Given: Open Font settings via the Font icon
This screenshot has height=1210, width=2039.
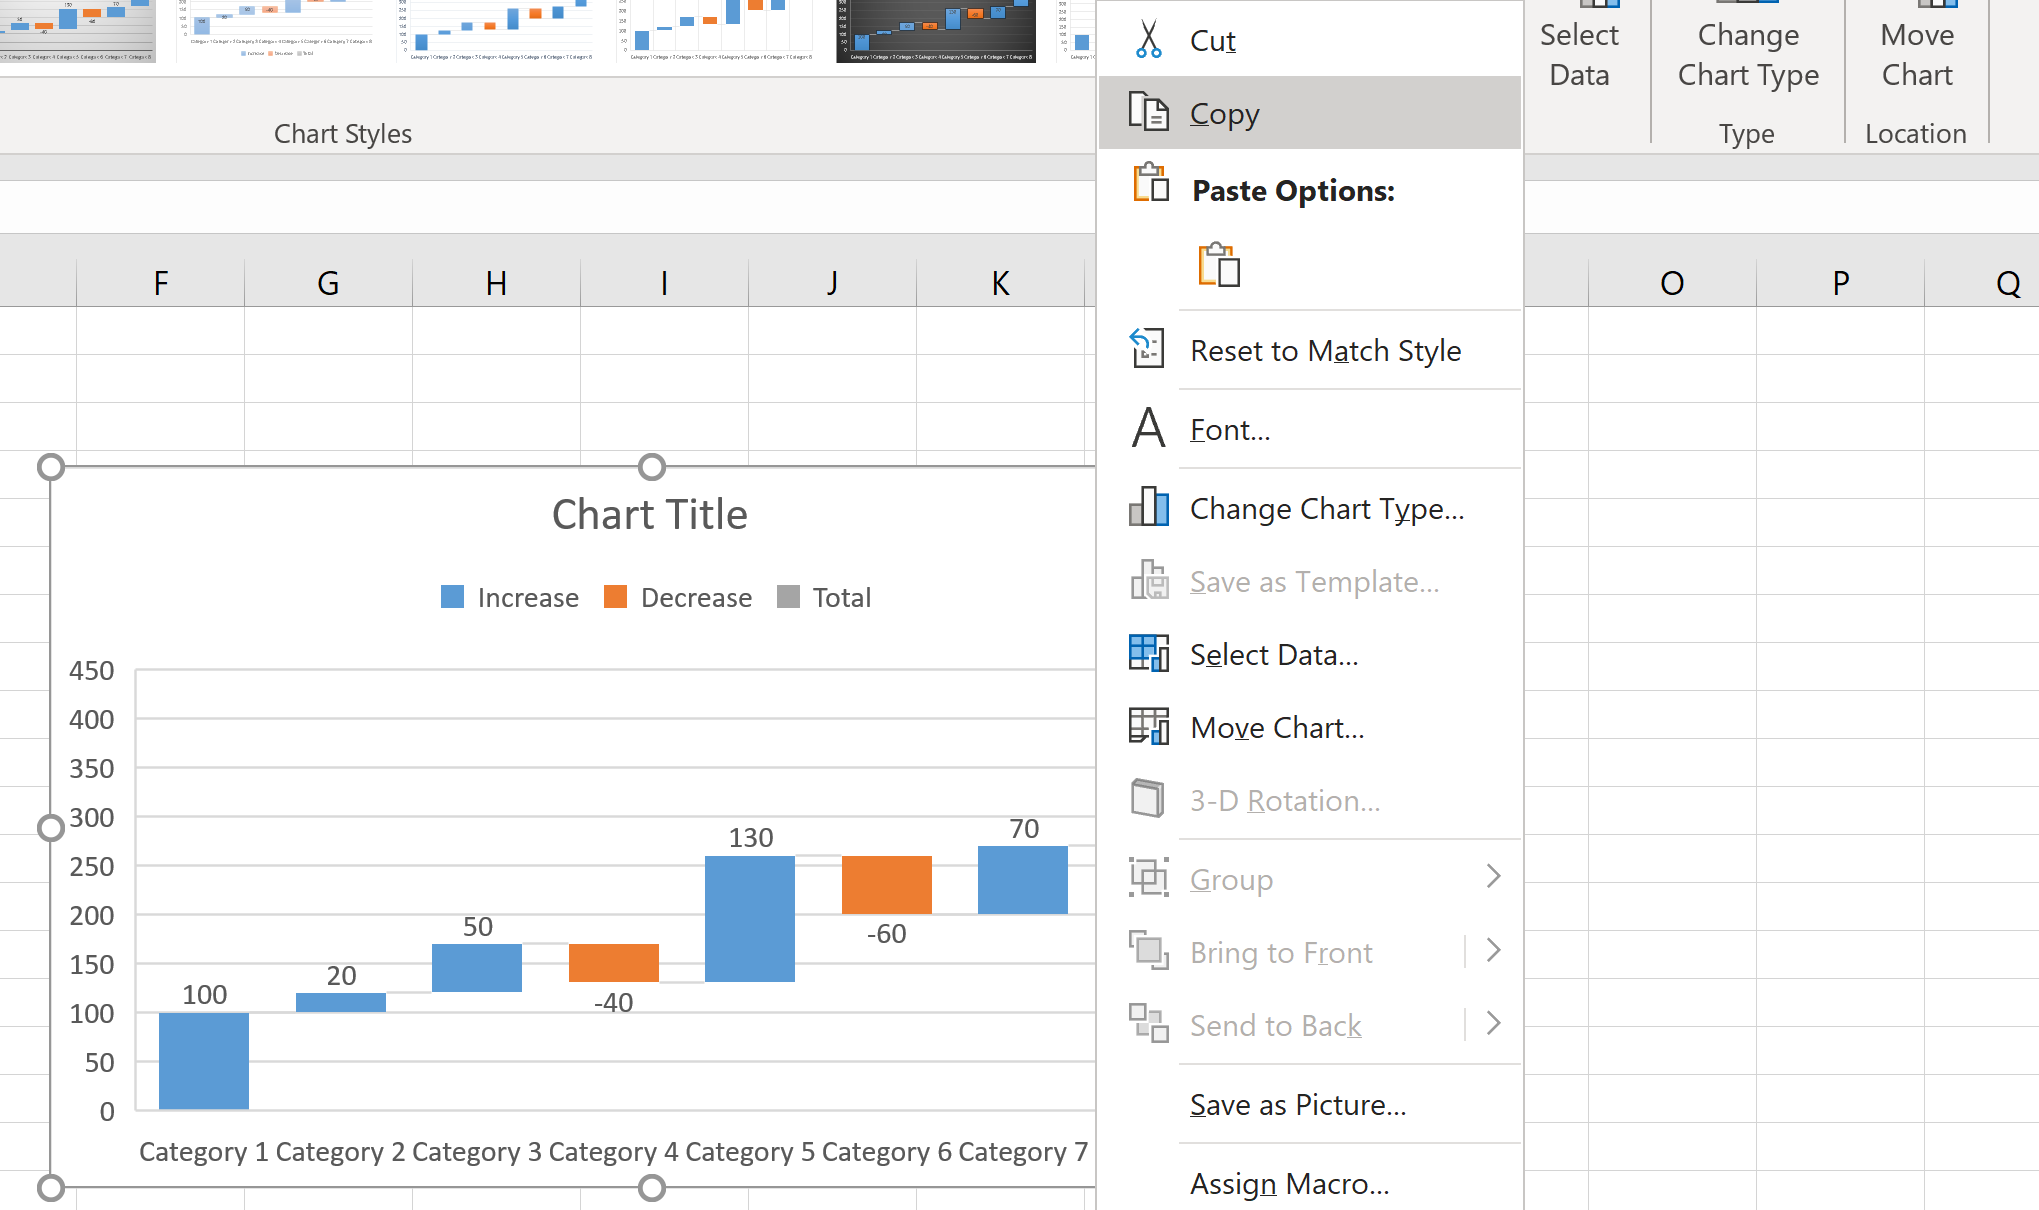Looking at the screenshot, I should 1147,428.
